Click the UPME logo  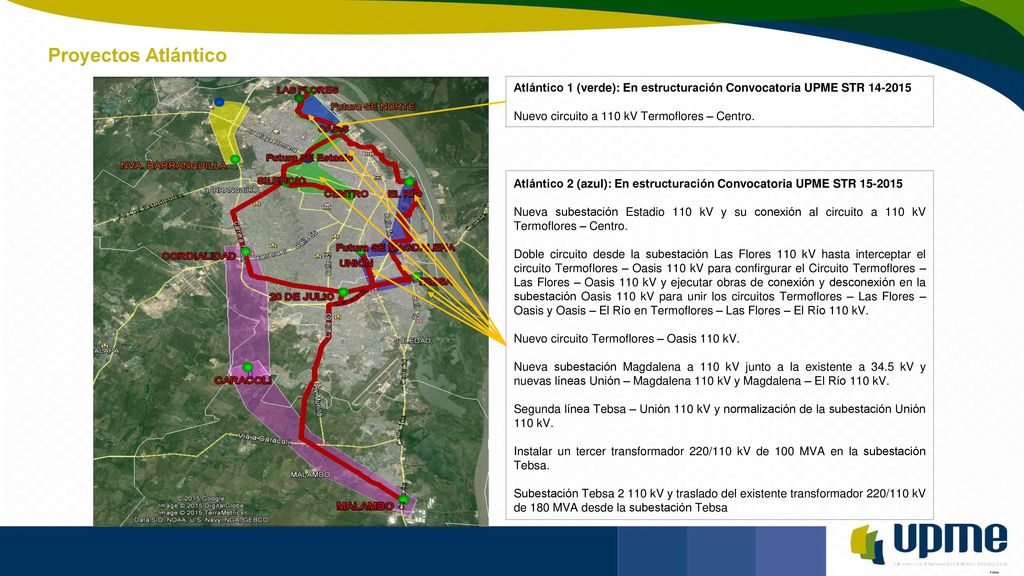tap(929, 543)
